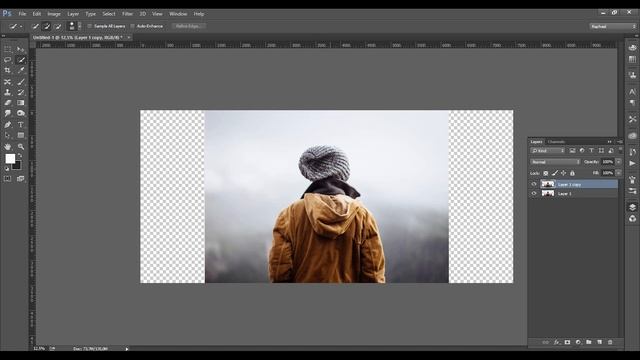Viewport: 640px width, 360px height.
Task: Open the Layer menu
Action: click(x=73, y=14)
